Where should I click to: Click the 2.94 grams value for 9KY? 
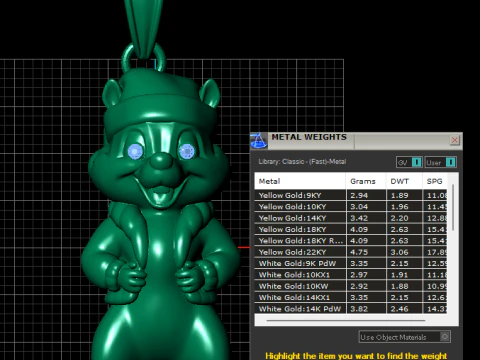[359, 195]
